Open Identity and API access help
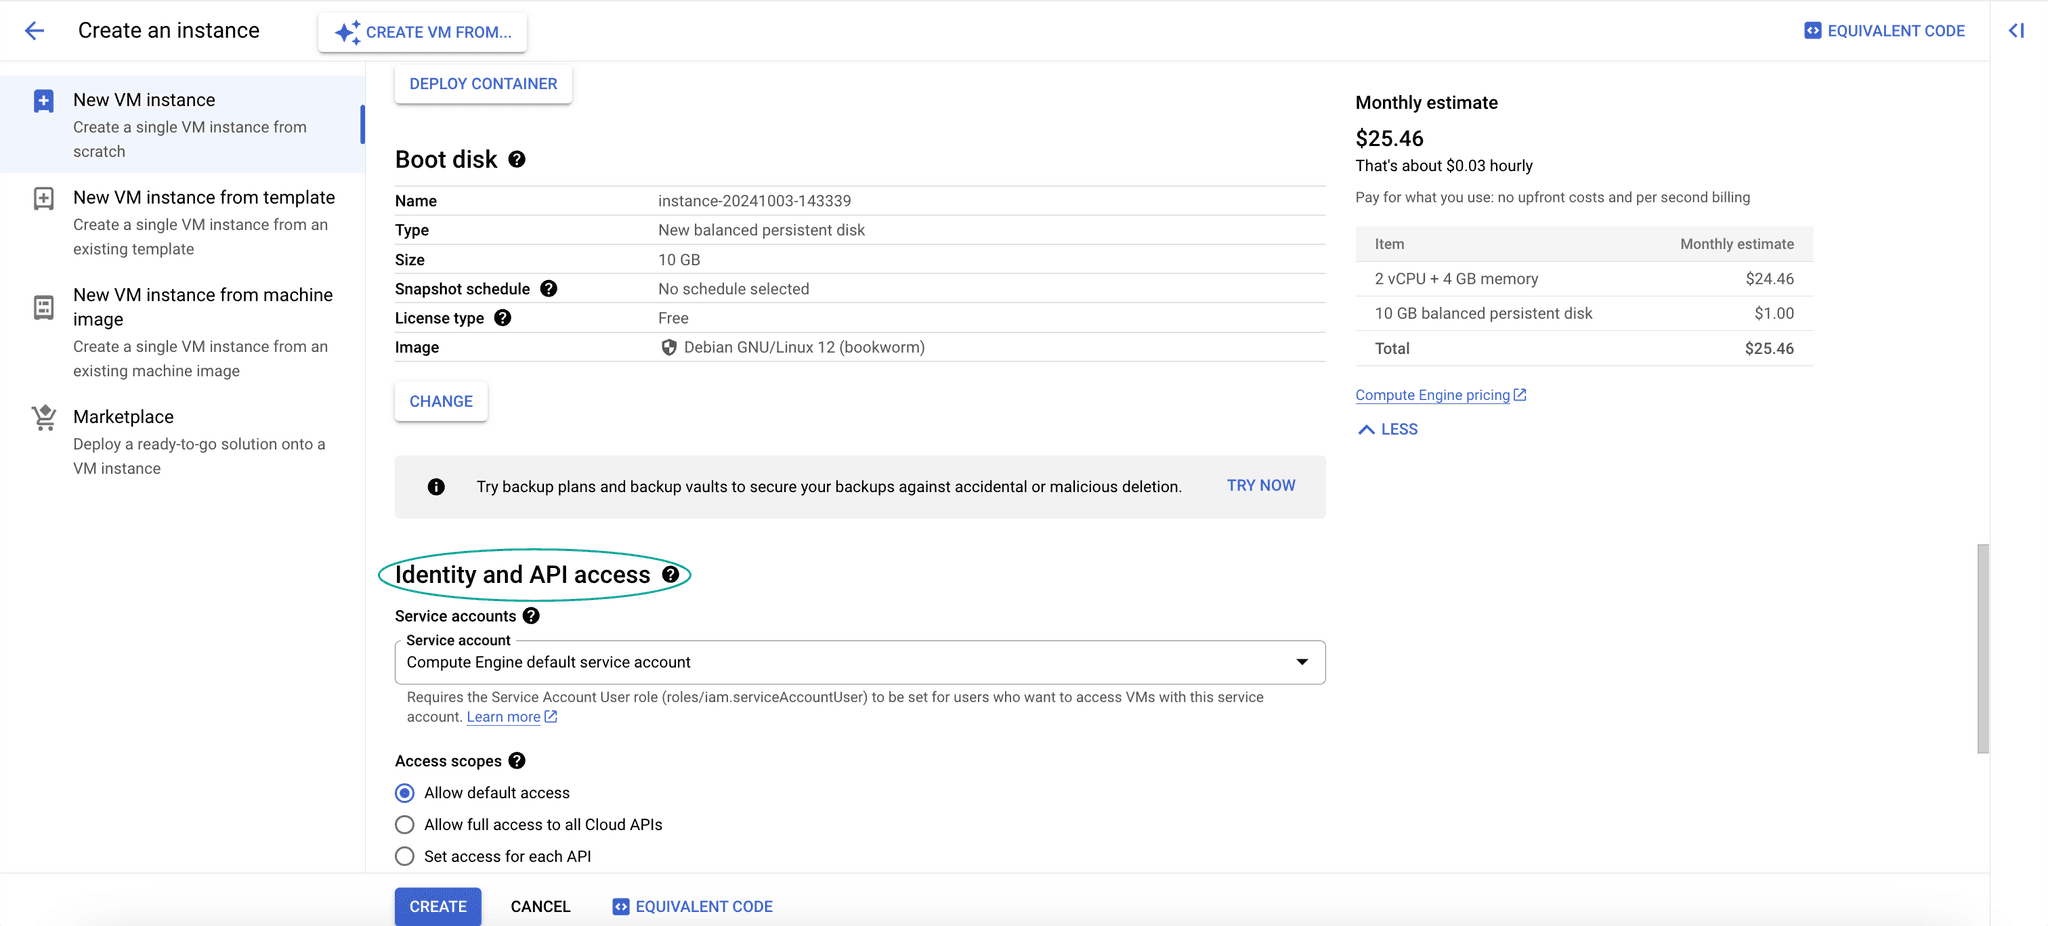 pyautogui.click(x=671, y=575)
